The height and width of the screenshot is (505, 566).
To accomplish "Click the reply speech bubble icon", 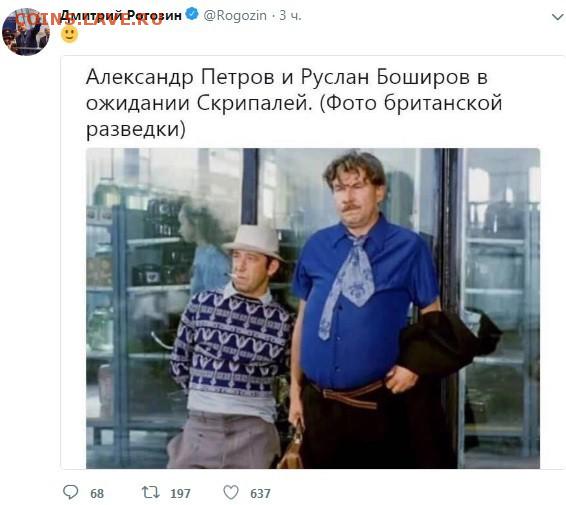I will (71, 492).
